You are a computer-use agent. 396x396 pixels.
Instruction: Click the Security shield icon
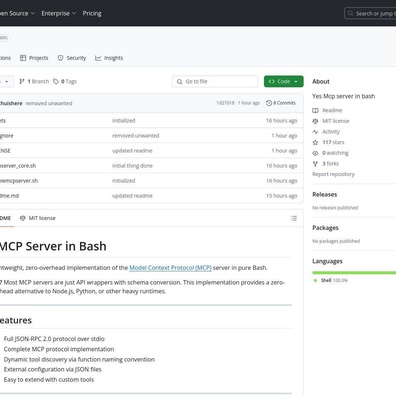click(60, 58)
